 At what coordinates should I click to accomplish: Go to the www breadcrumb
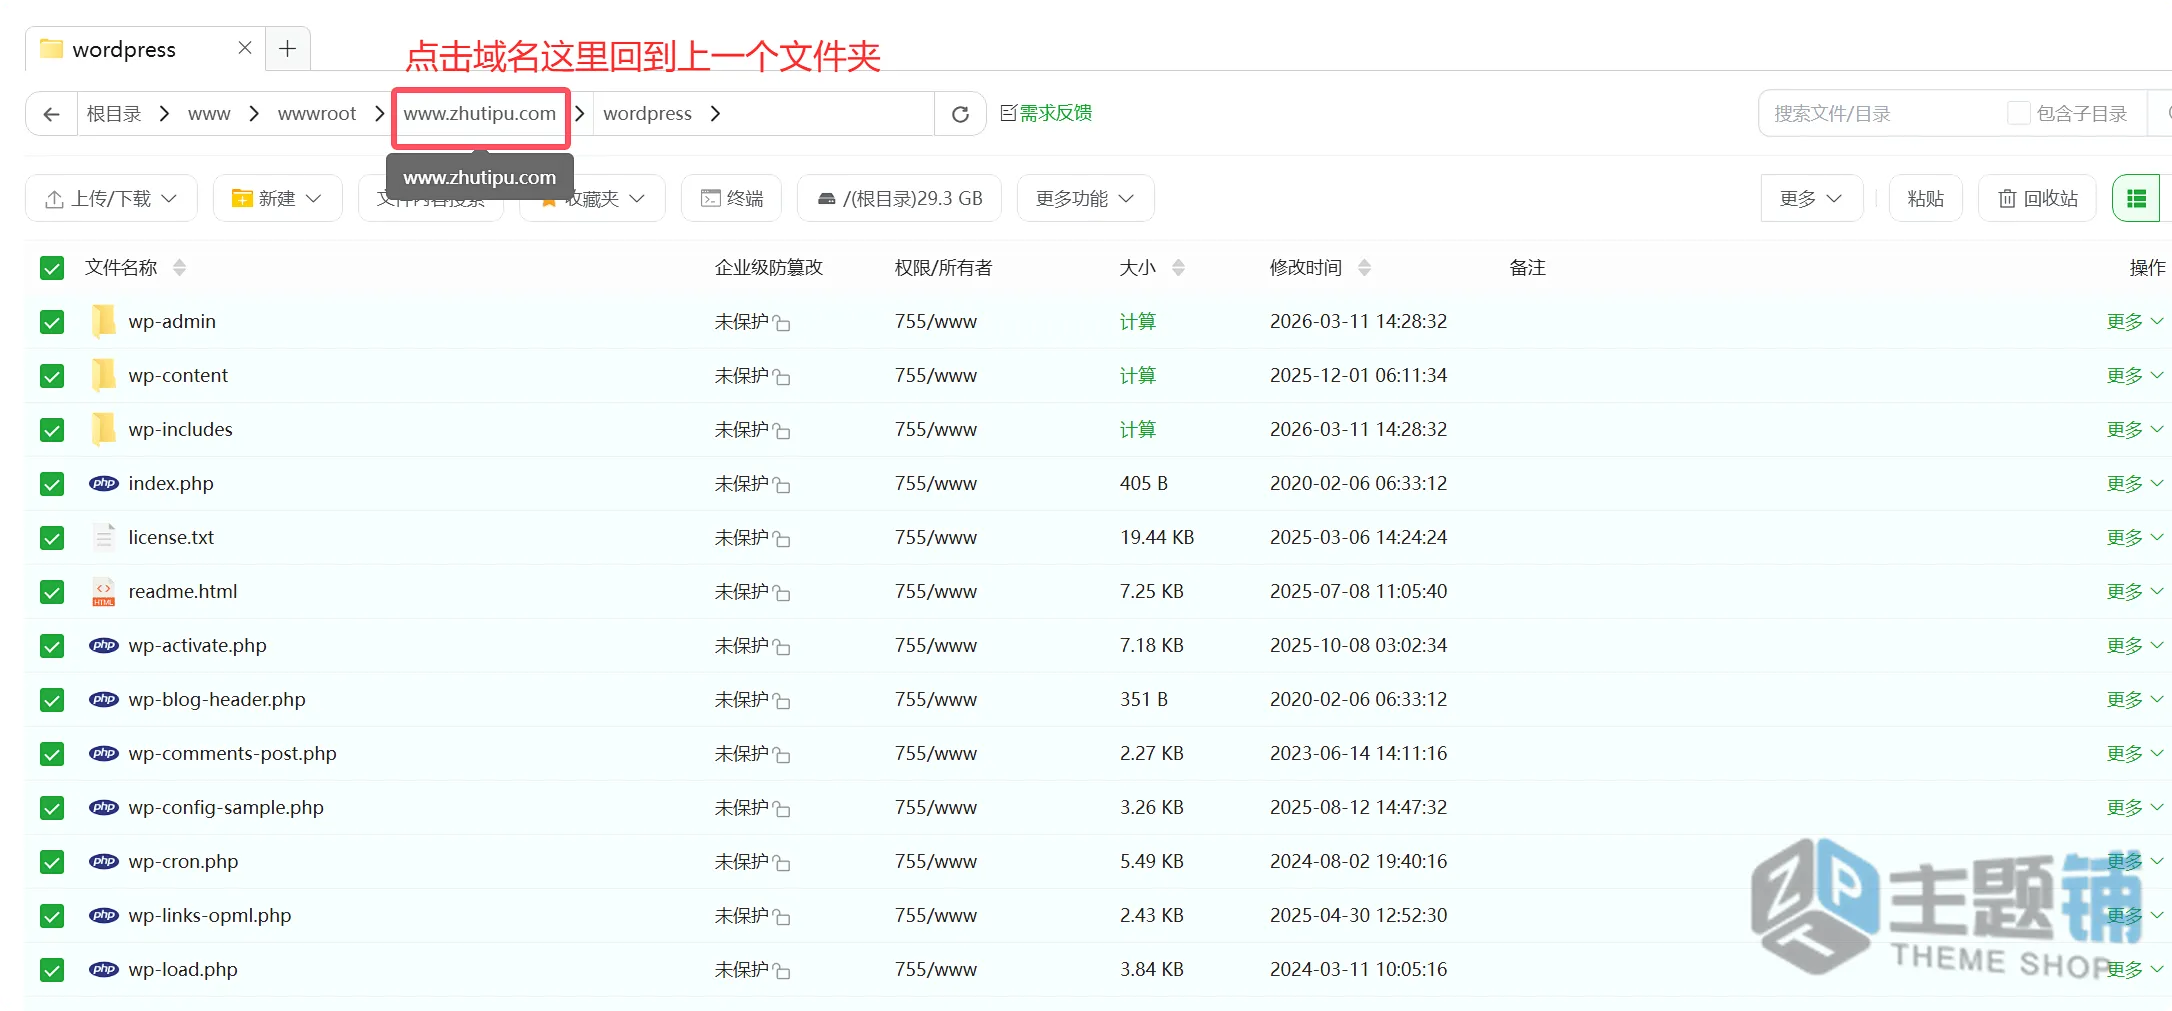(209, 114)
